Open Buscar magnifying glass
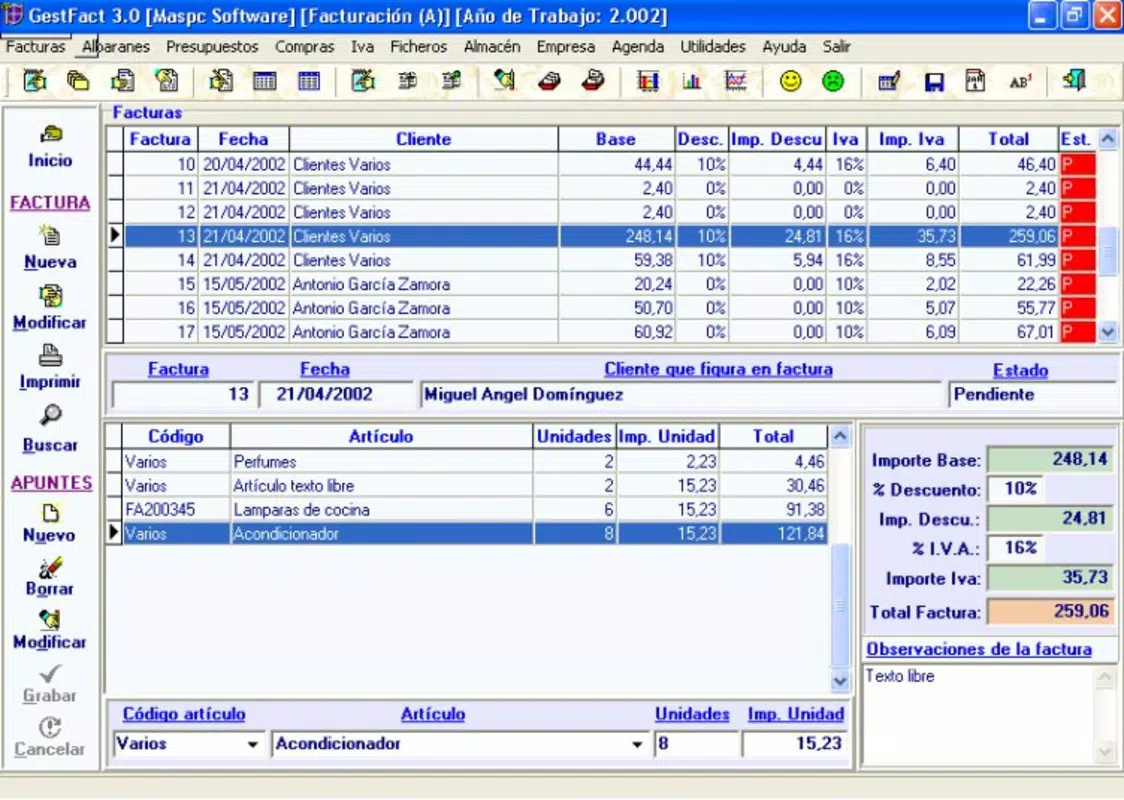This screenshot has width=1124, height=800. point(50,429)
